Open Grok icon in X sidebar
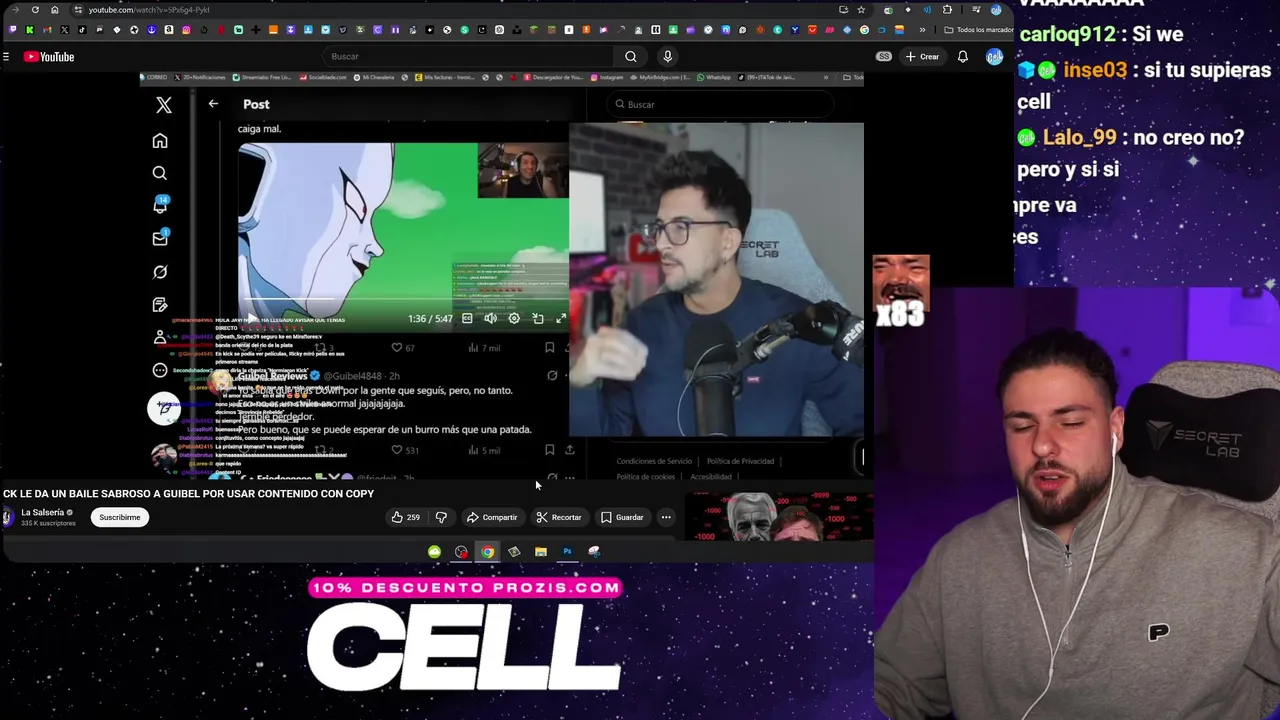Viewport: 1280px width, 720px height. coord(160,272)
